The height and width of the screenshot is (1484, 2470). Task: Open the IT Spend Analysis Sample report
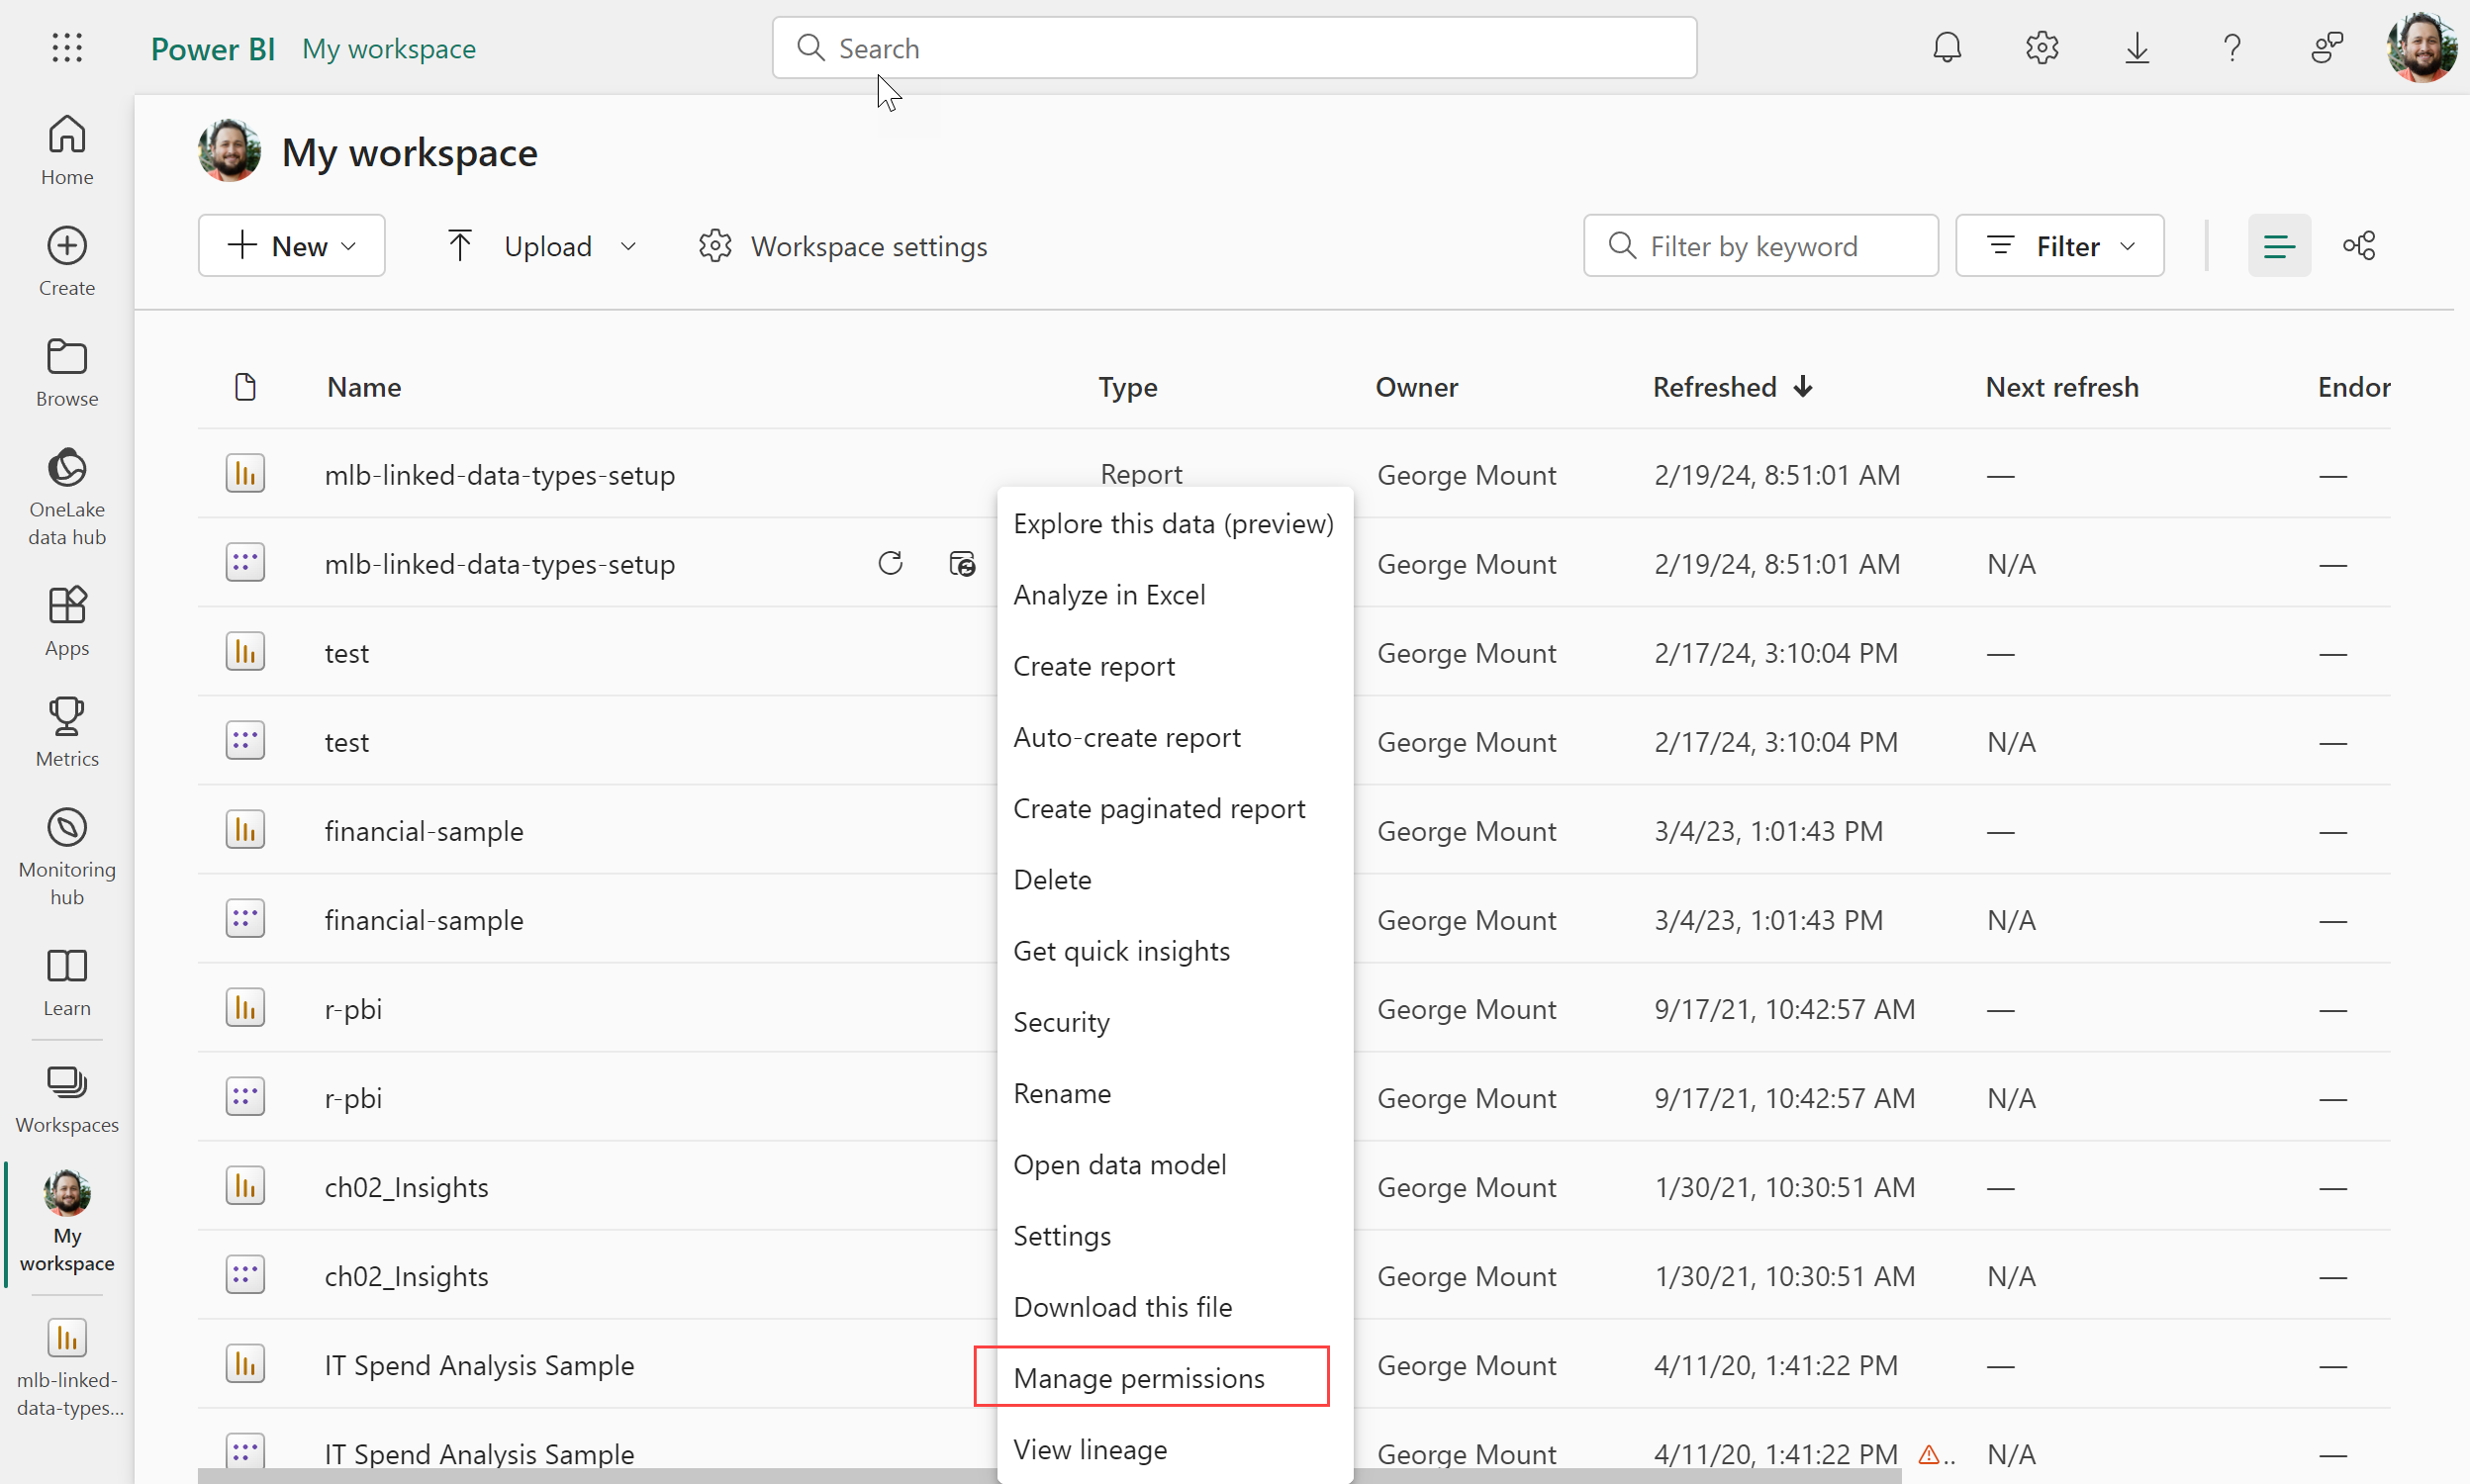(479, 1364)
